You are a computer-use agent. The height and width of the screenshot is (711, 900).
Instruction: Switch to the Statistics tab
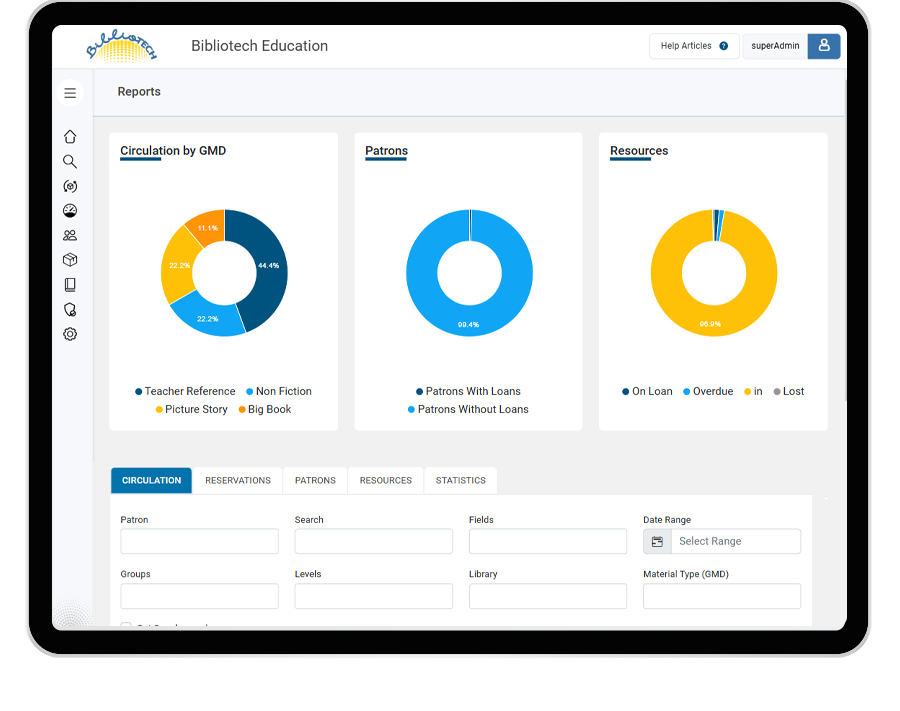(x=460, y=481)
